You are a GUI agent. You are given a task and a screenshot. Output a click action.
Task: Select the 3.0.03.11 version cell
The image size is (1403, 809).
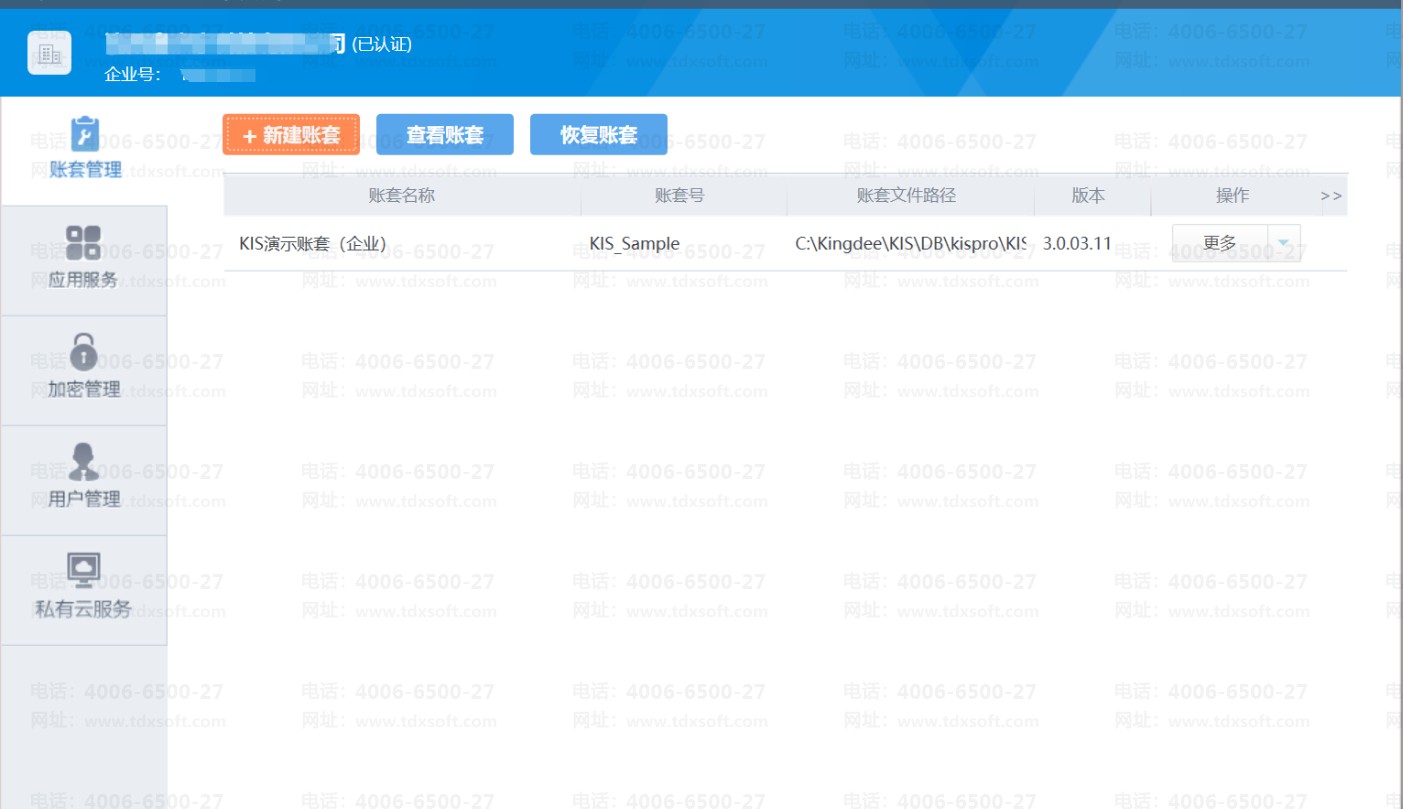click(x=1077, y=243)
